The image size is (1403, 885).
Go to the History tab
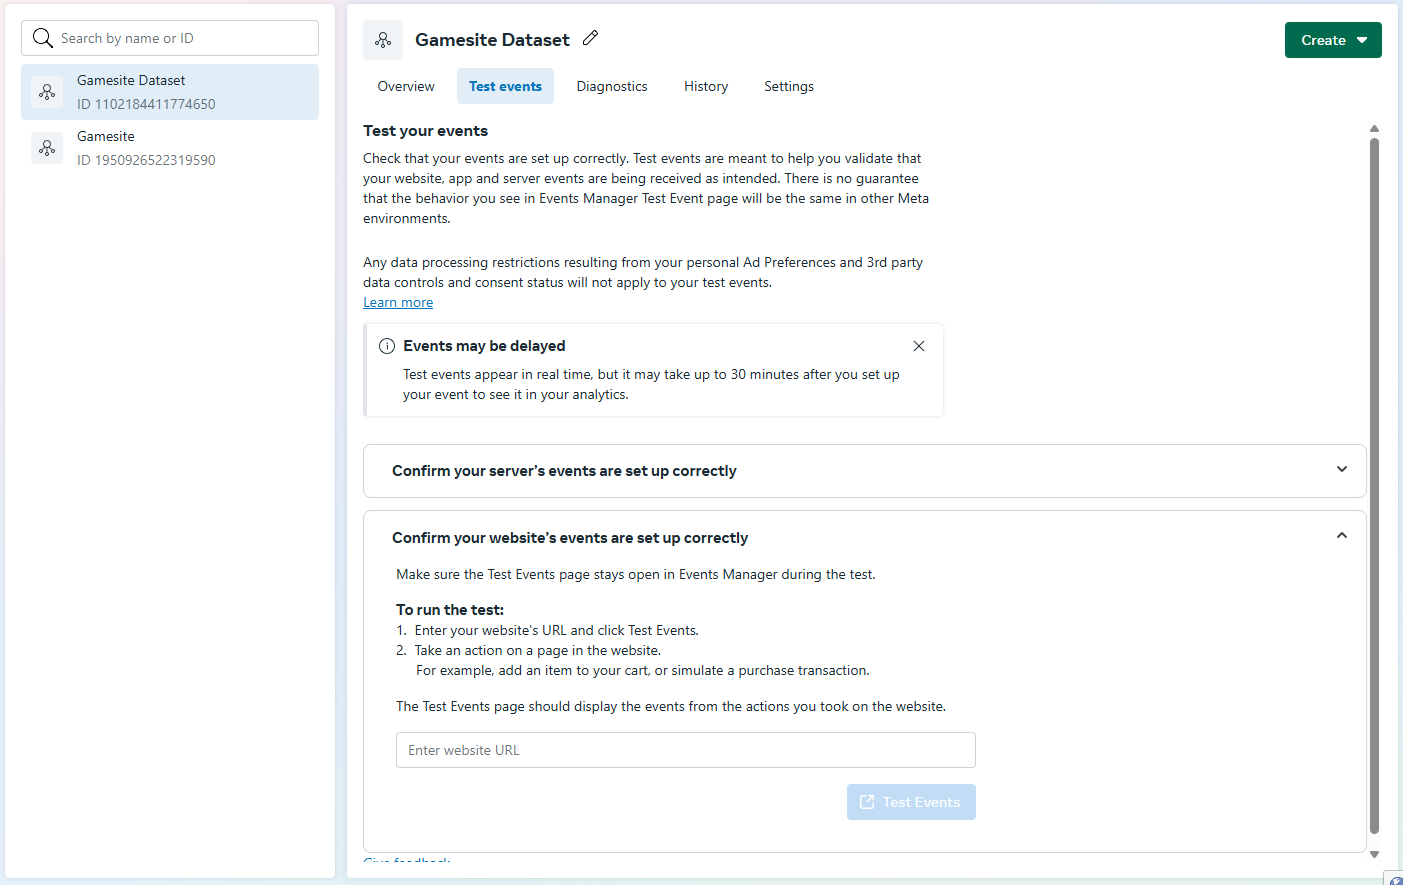pos(706,86)
